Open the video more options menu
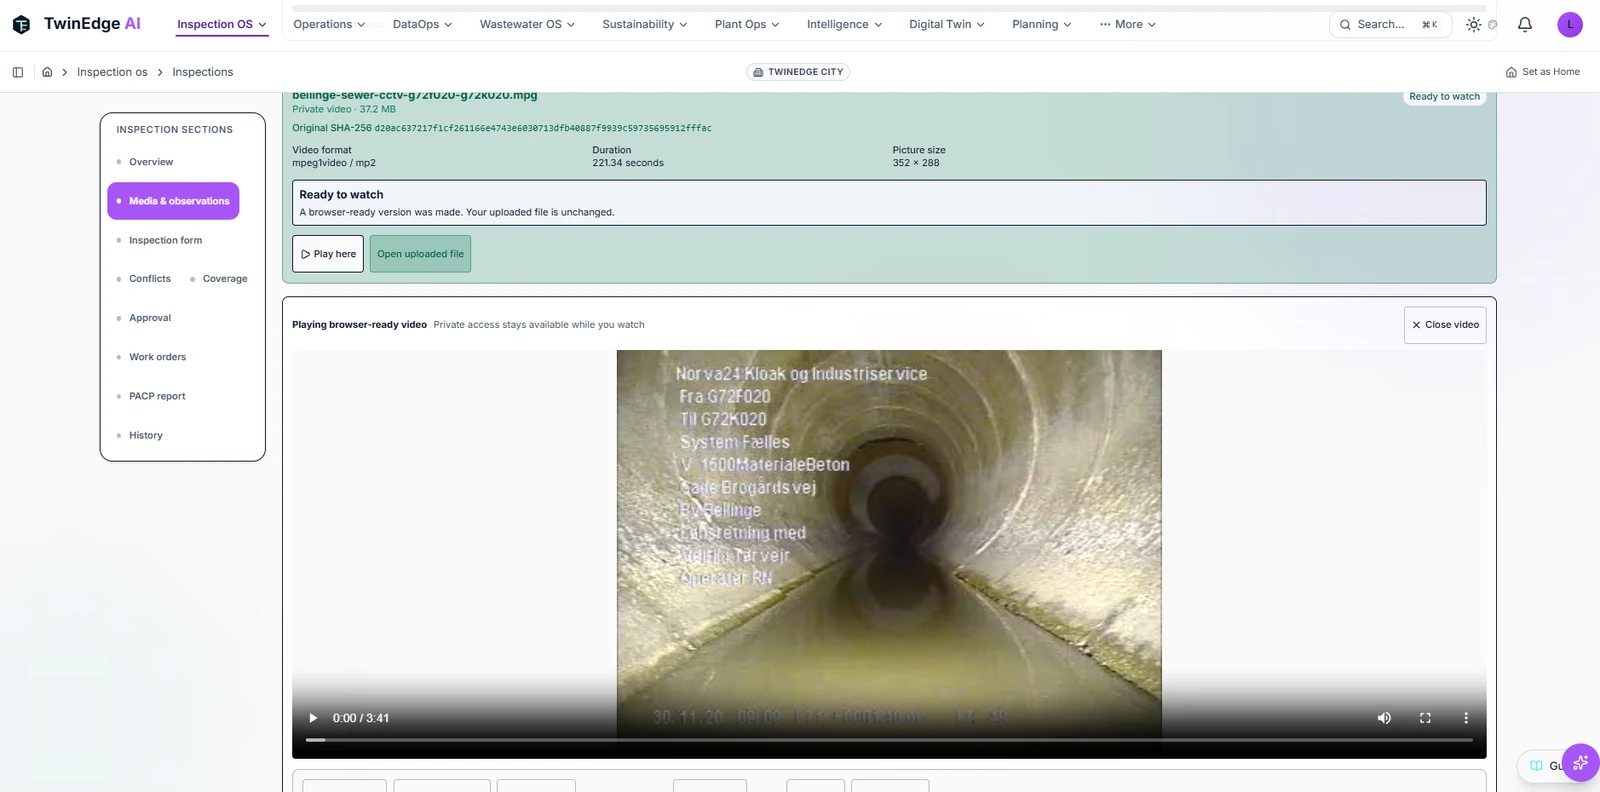The width and height of the screenshot is (1600, 792). click(x=1466, y=718)
